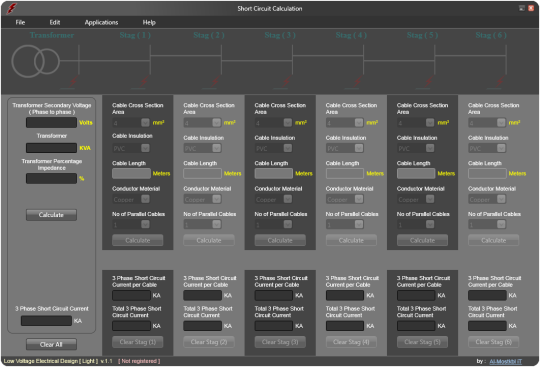540x367 pixels.
Task: Click the Clear Stag (5) button
Action: (423, 342)
